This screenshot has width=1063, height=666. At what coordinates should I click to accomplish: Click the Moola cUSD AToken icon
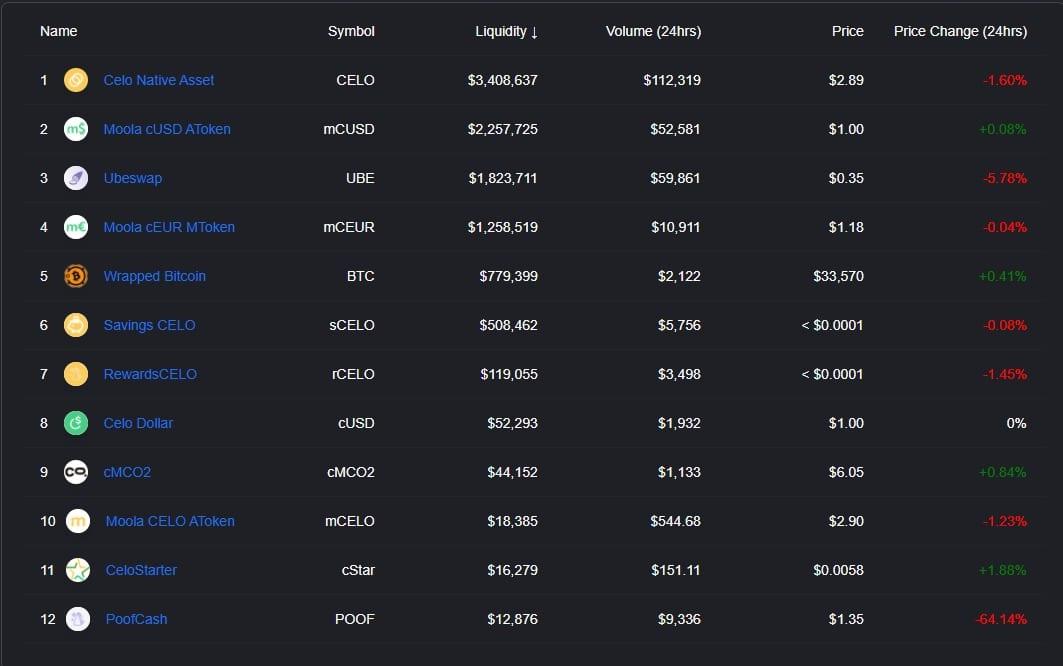click(x=76, y=129)
